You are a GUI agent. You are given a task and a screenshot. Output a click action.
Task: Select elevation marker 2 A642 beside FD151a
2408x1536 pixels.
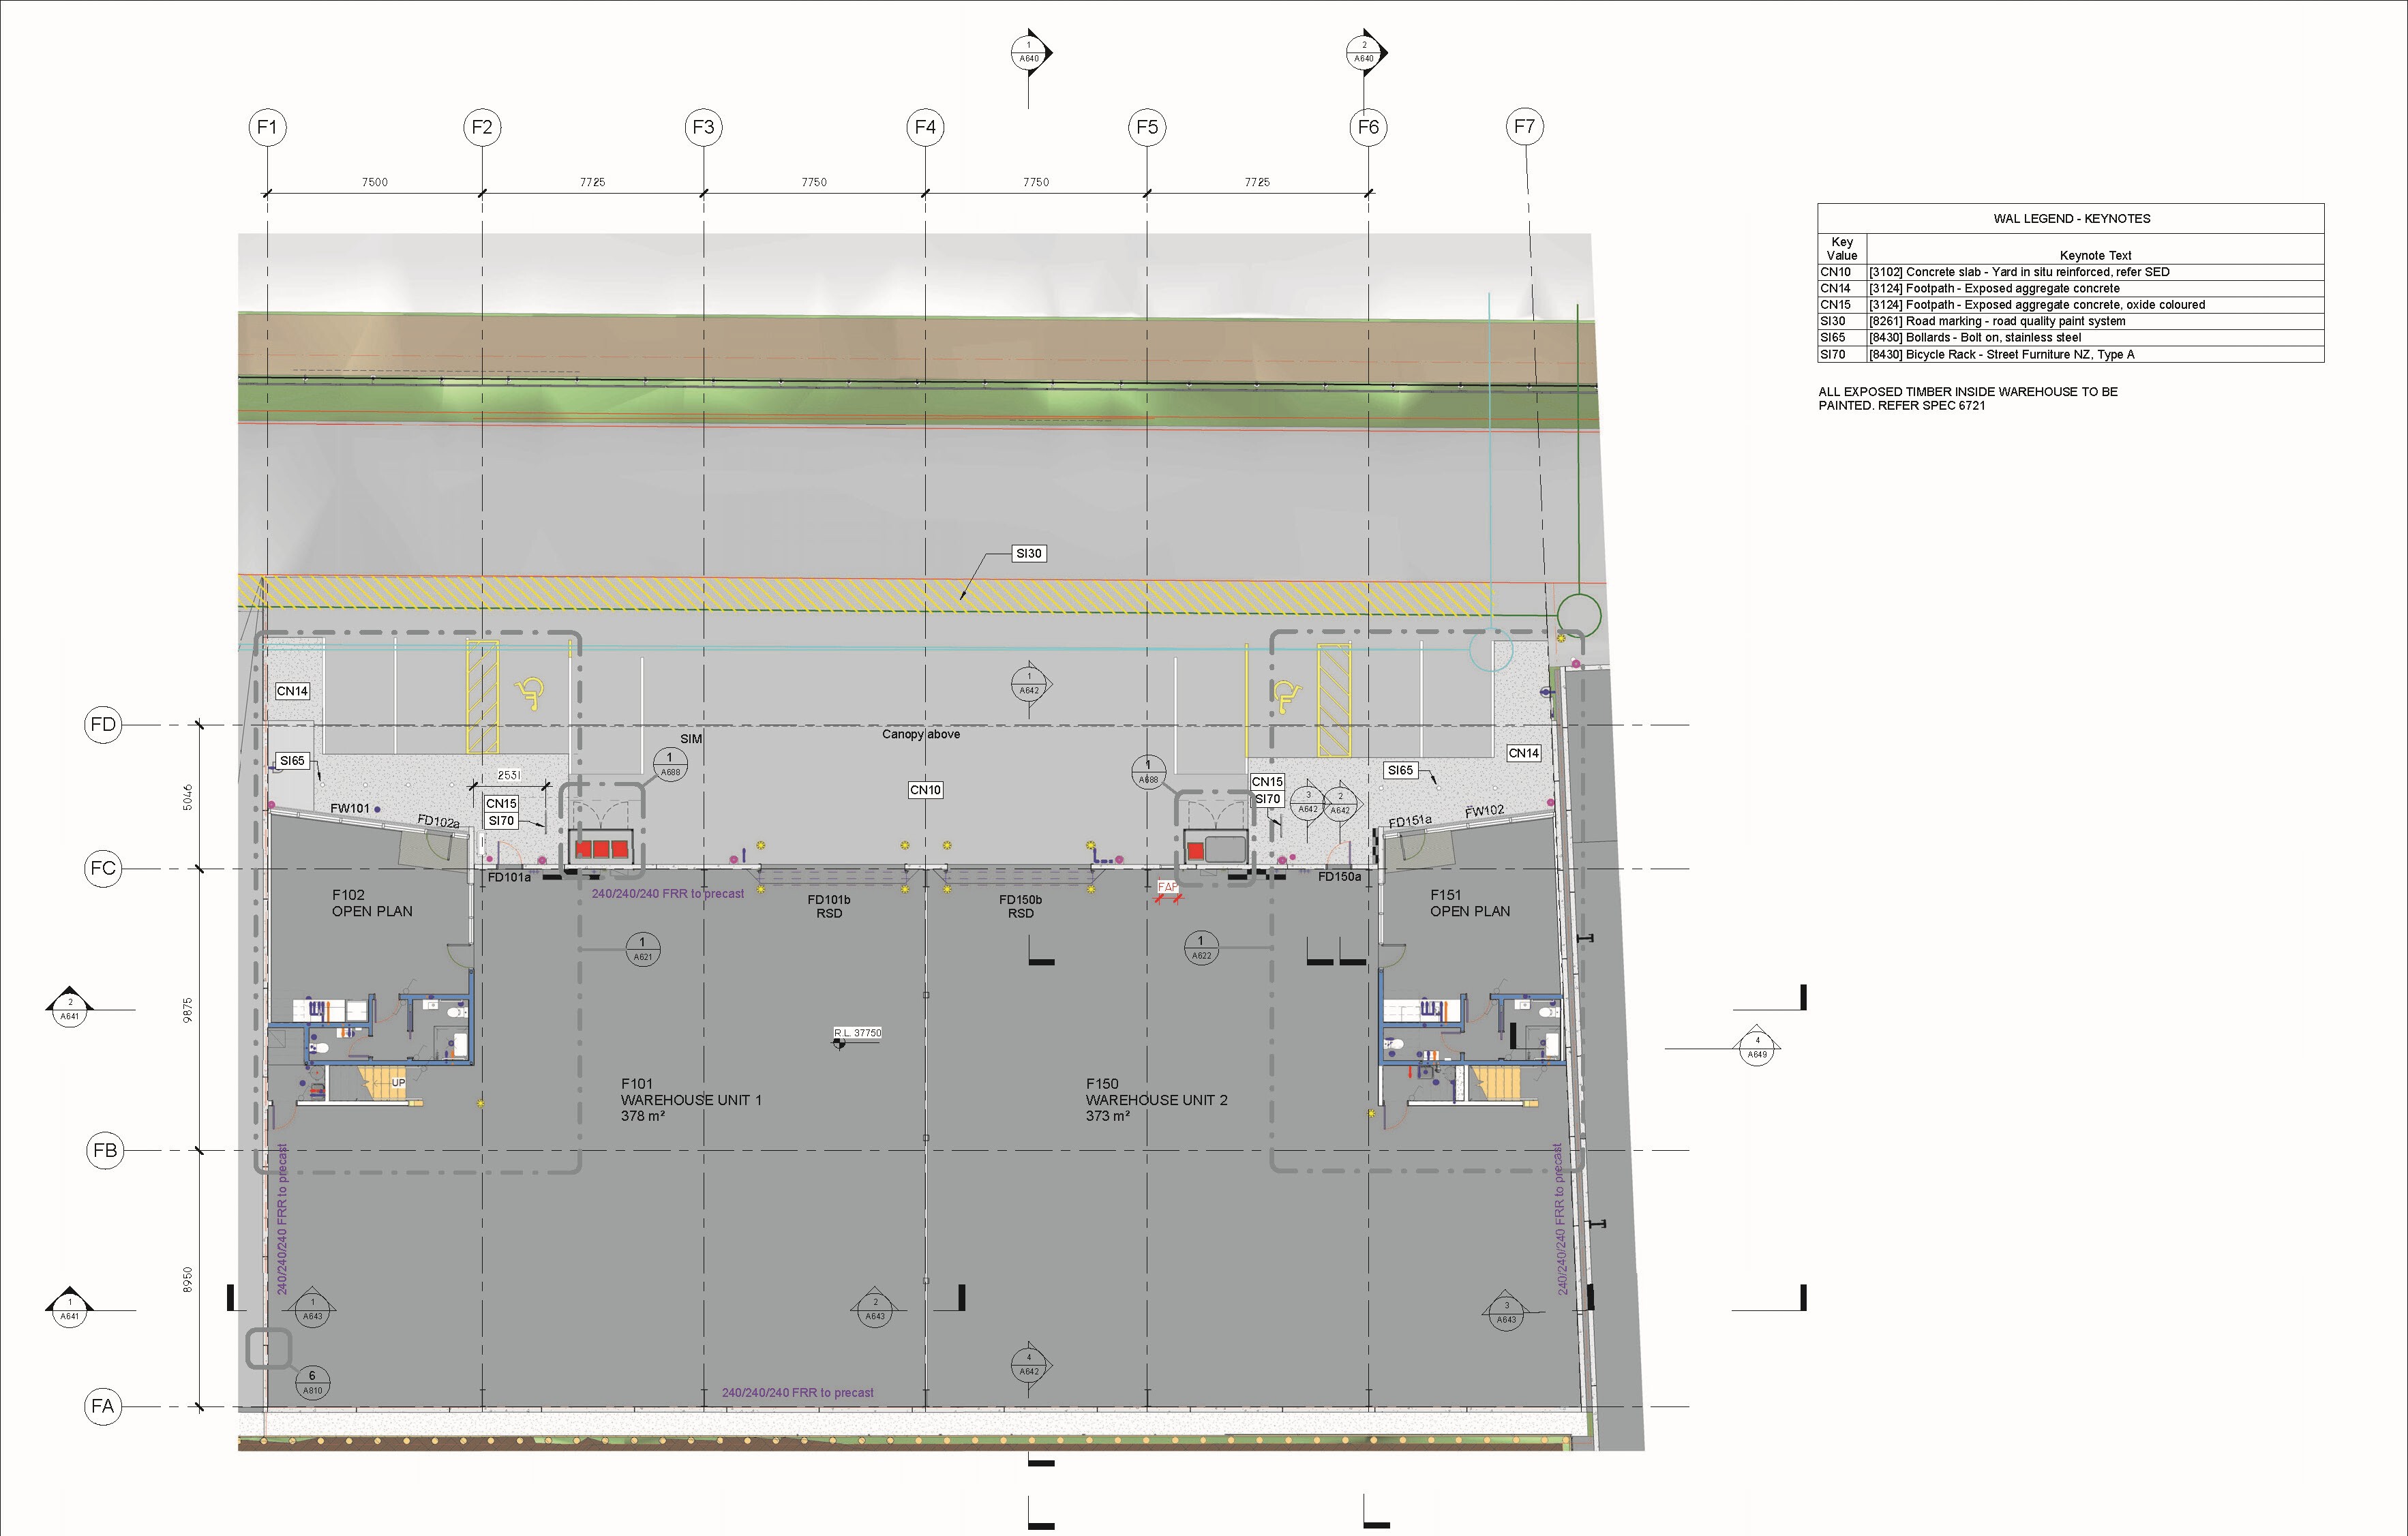click(x=1340, y=803)
